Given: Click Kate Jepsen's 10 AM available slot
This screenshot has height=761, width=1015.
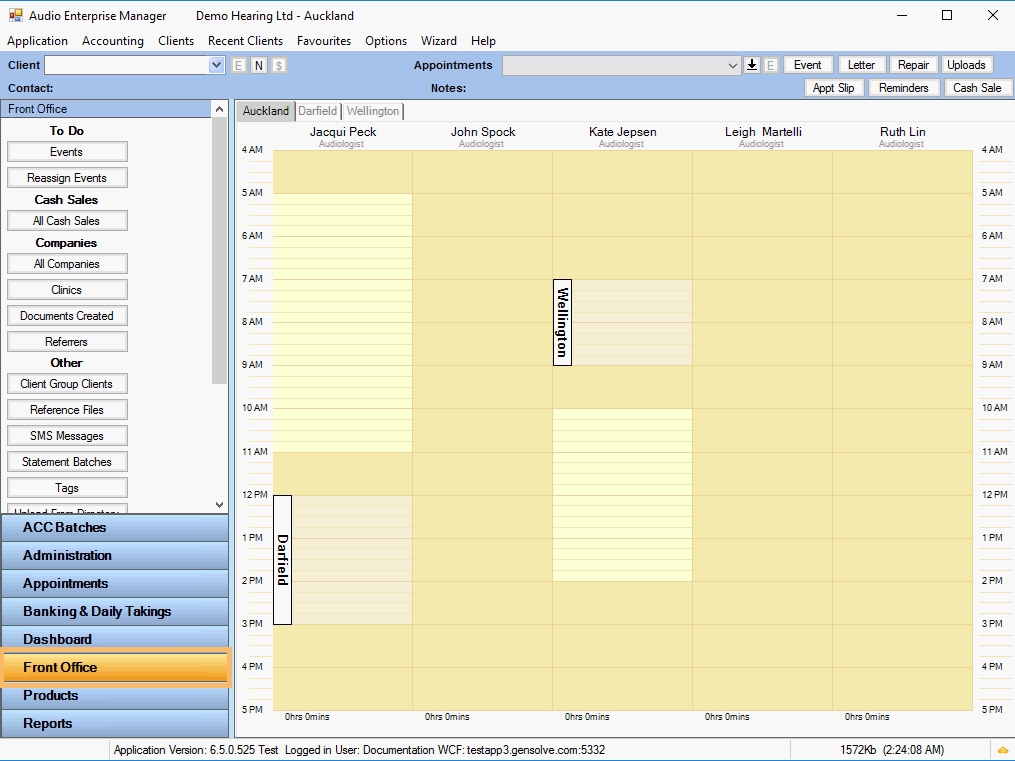Looking at the screenshot, I should pos(621,418).
